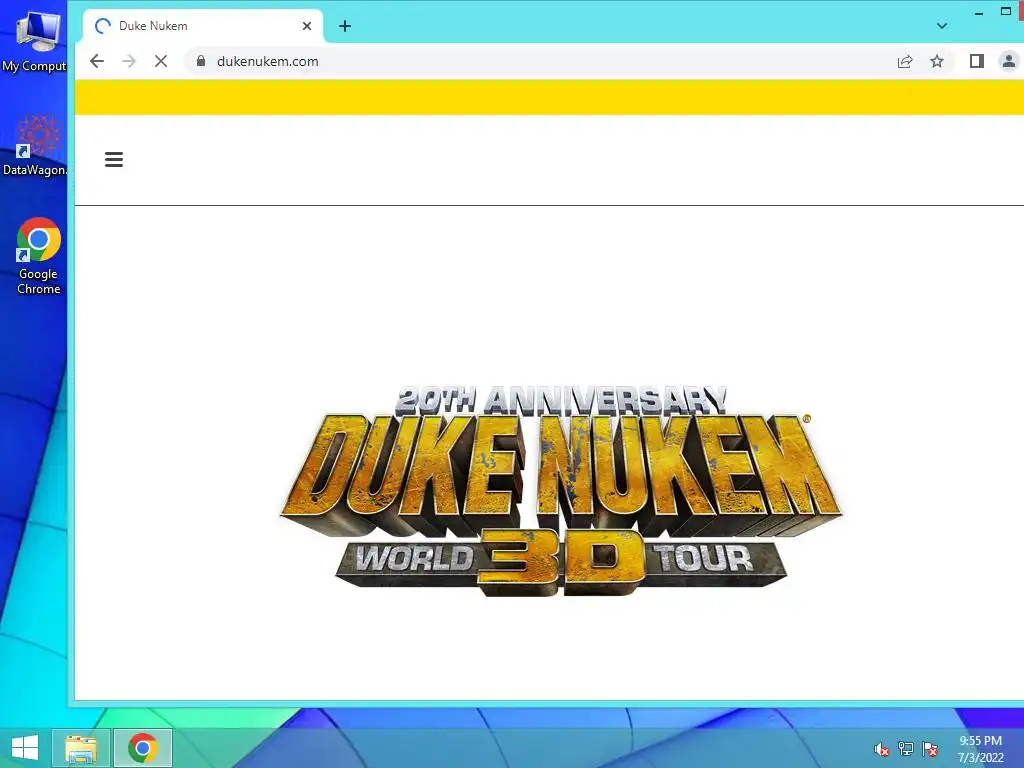1024x768 pixels.
Task: View site info via the padlock icon
Action: point(201,61)
